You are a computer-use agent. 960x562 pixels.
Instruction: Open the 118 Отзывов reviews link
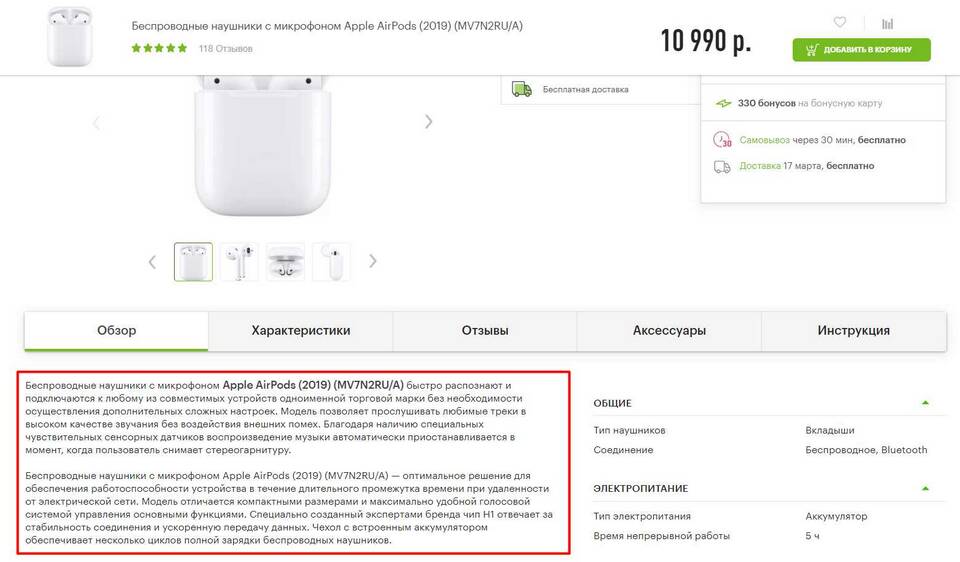[225, 48]
